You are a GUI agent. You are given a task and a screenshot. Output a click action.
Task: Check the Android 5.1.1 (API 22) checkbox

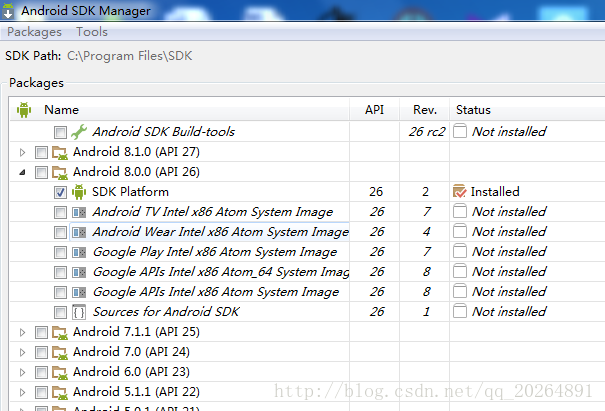click(x=41, y=392)
